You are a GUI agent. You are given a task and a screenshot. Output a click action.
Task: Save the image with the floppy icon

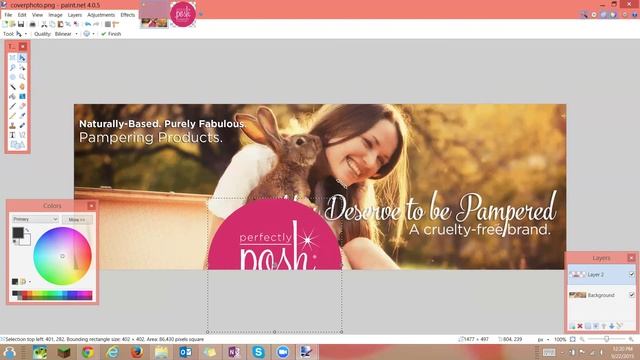point(21,24)
